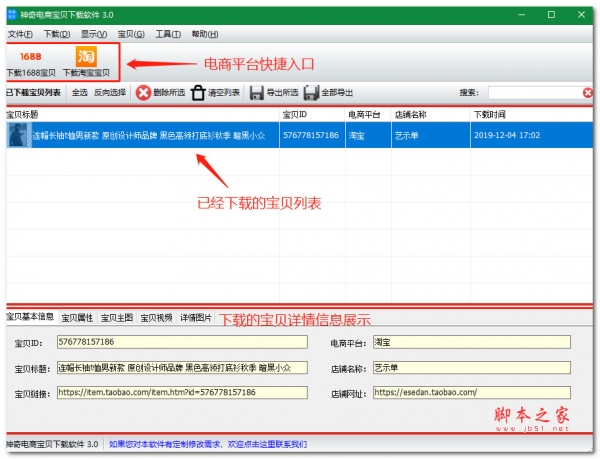Open the 文件(F) menu
The height and width of the screenshot is (459, 600).
pos(20,34)
